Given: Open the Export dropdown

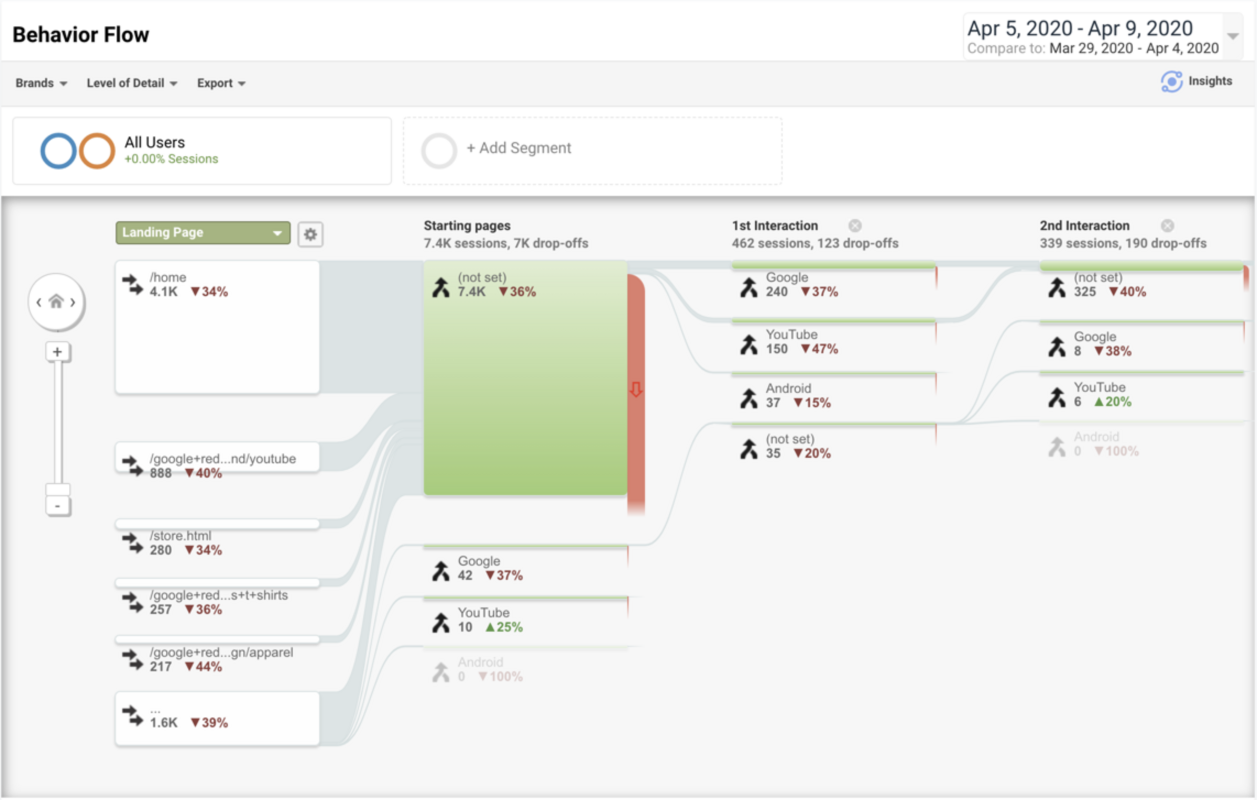Looking at the screenshot, I should pos(221,83).
